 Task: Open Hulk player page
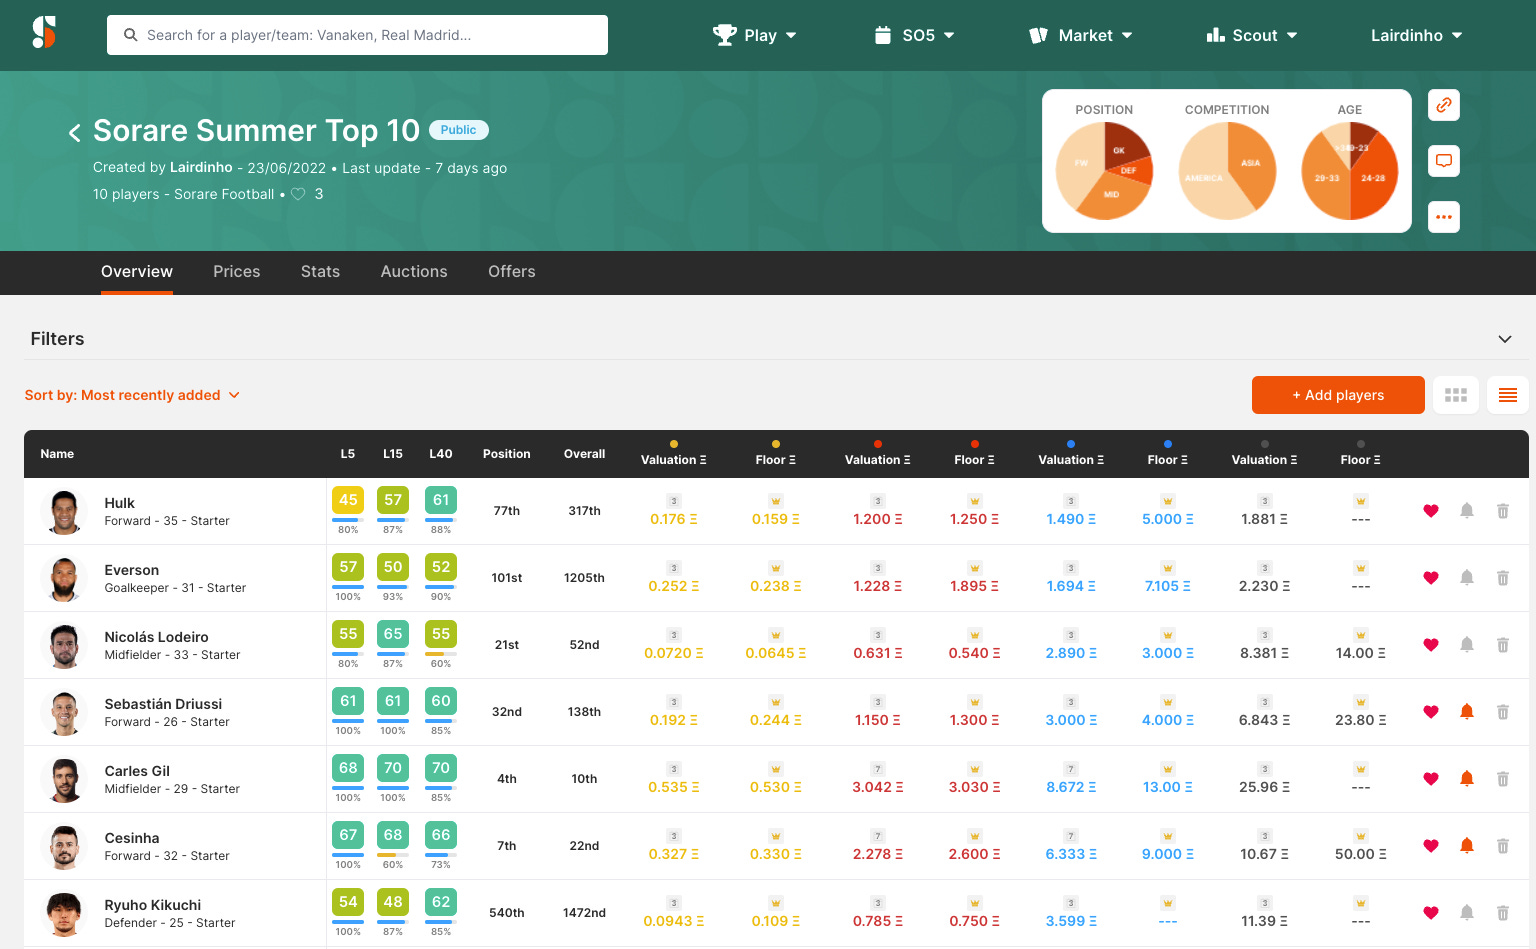(x=119, y=503)
